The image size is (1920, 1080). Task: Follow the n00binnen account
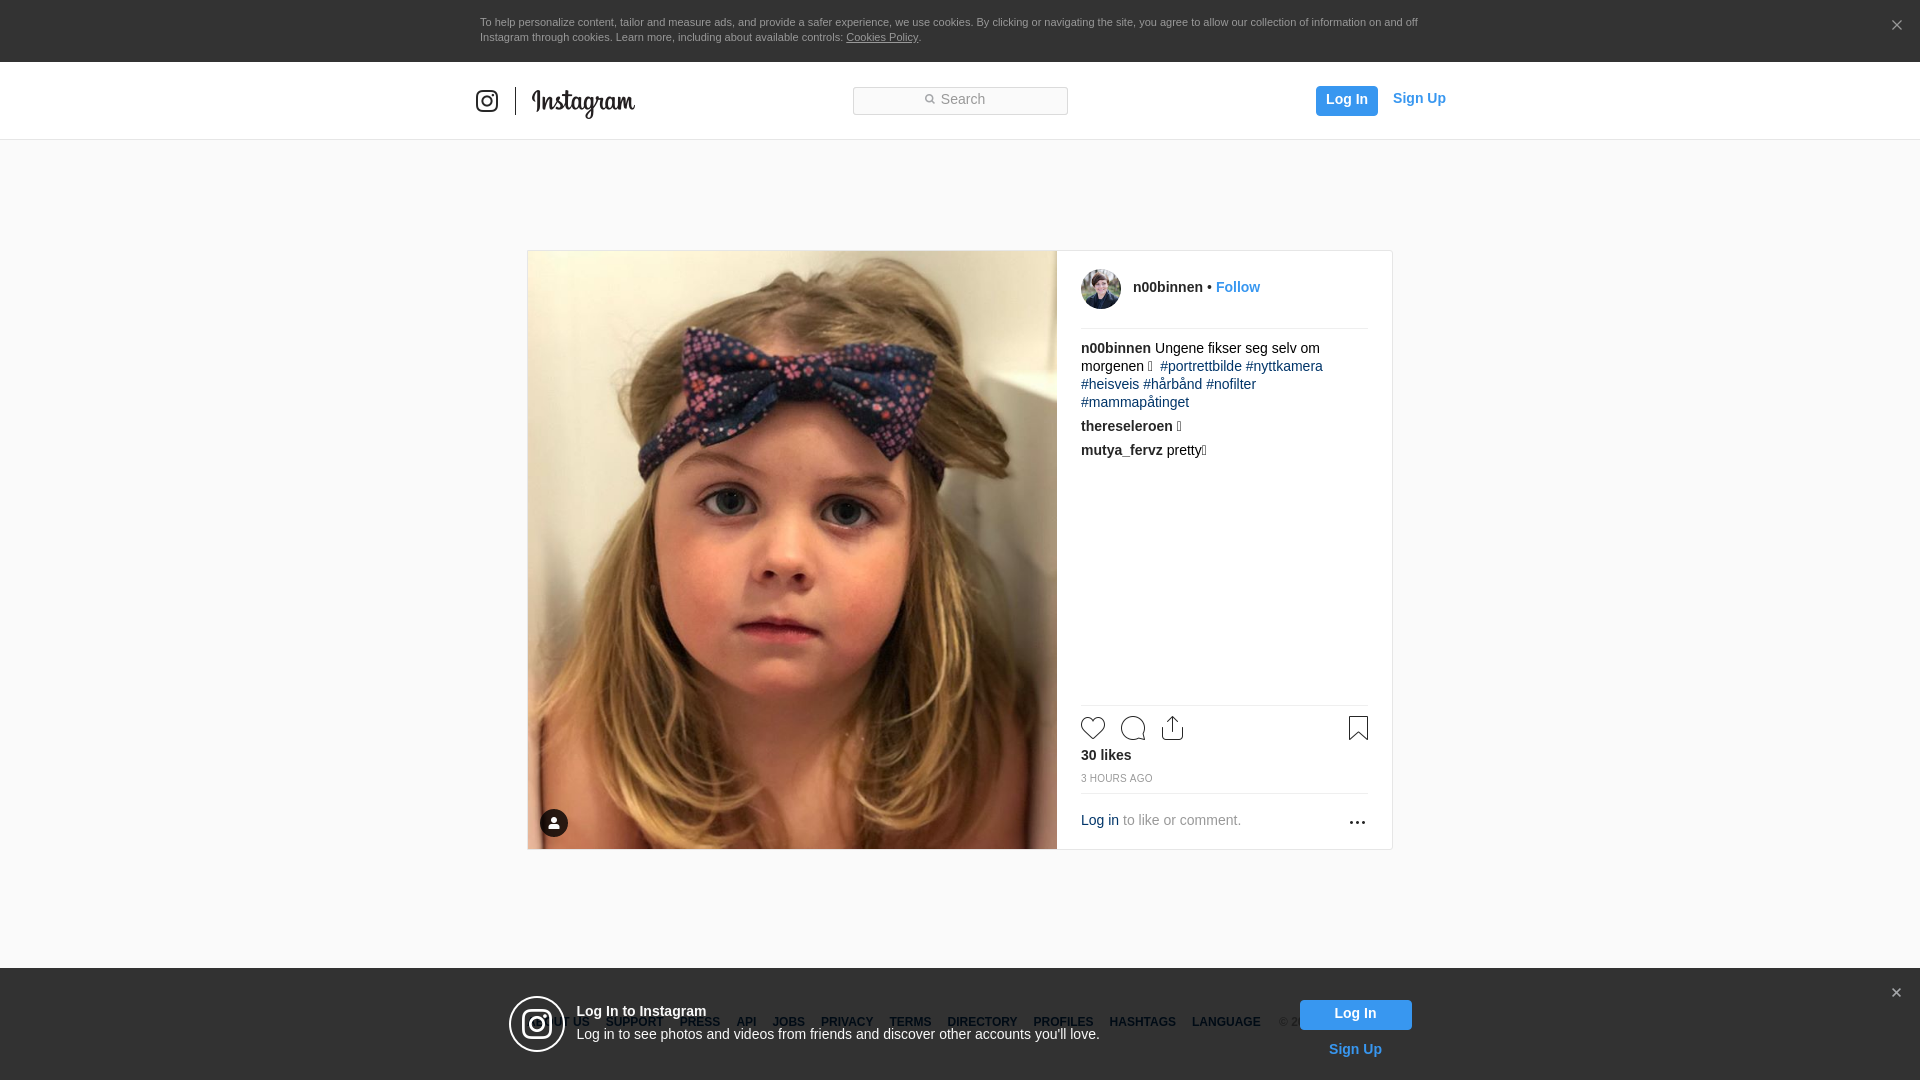point(1238,287)
